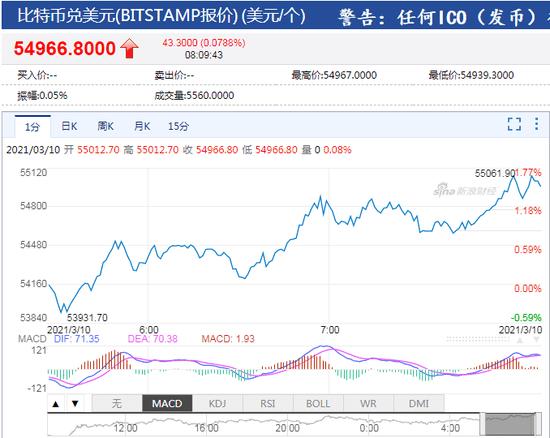
Task: Switch to the 月K chart tab
Action: (142, 126)
